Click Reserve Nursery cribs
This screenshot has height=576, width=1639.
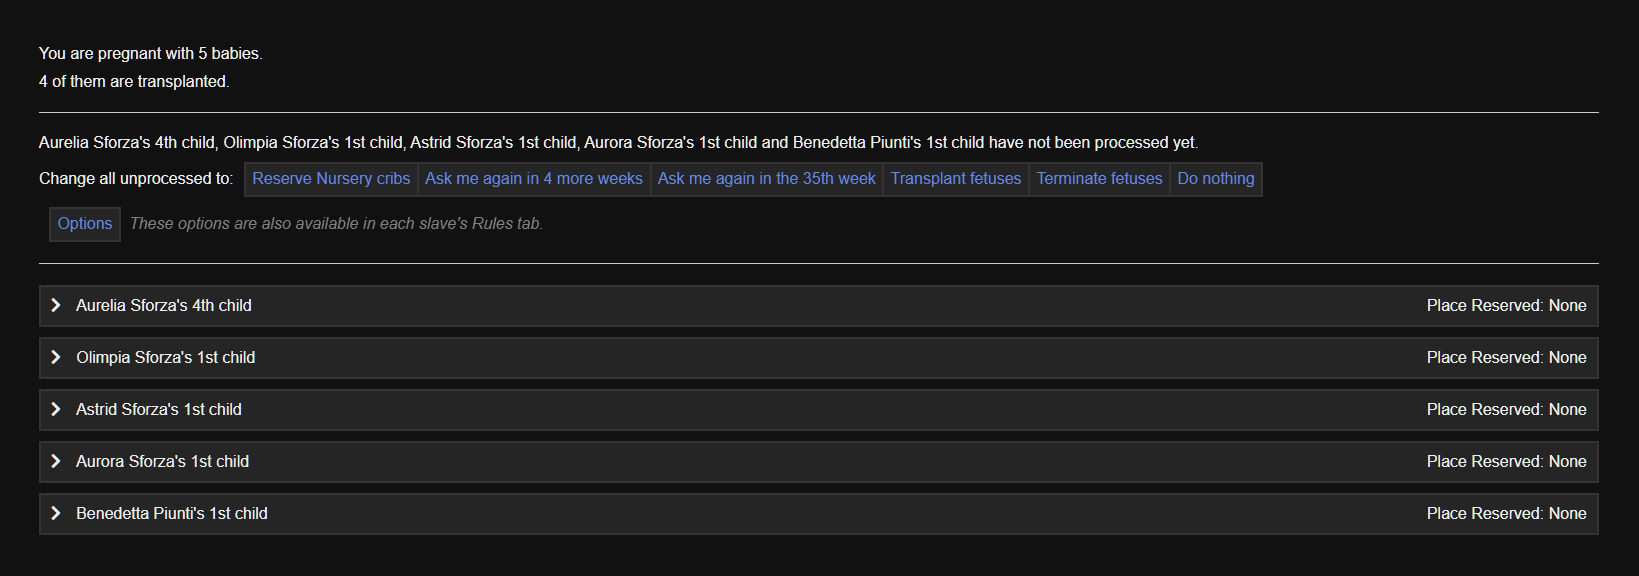point(331,179)
